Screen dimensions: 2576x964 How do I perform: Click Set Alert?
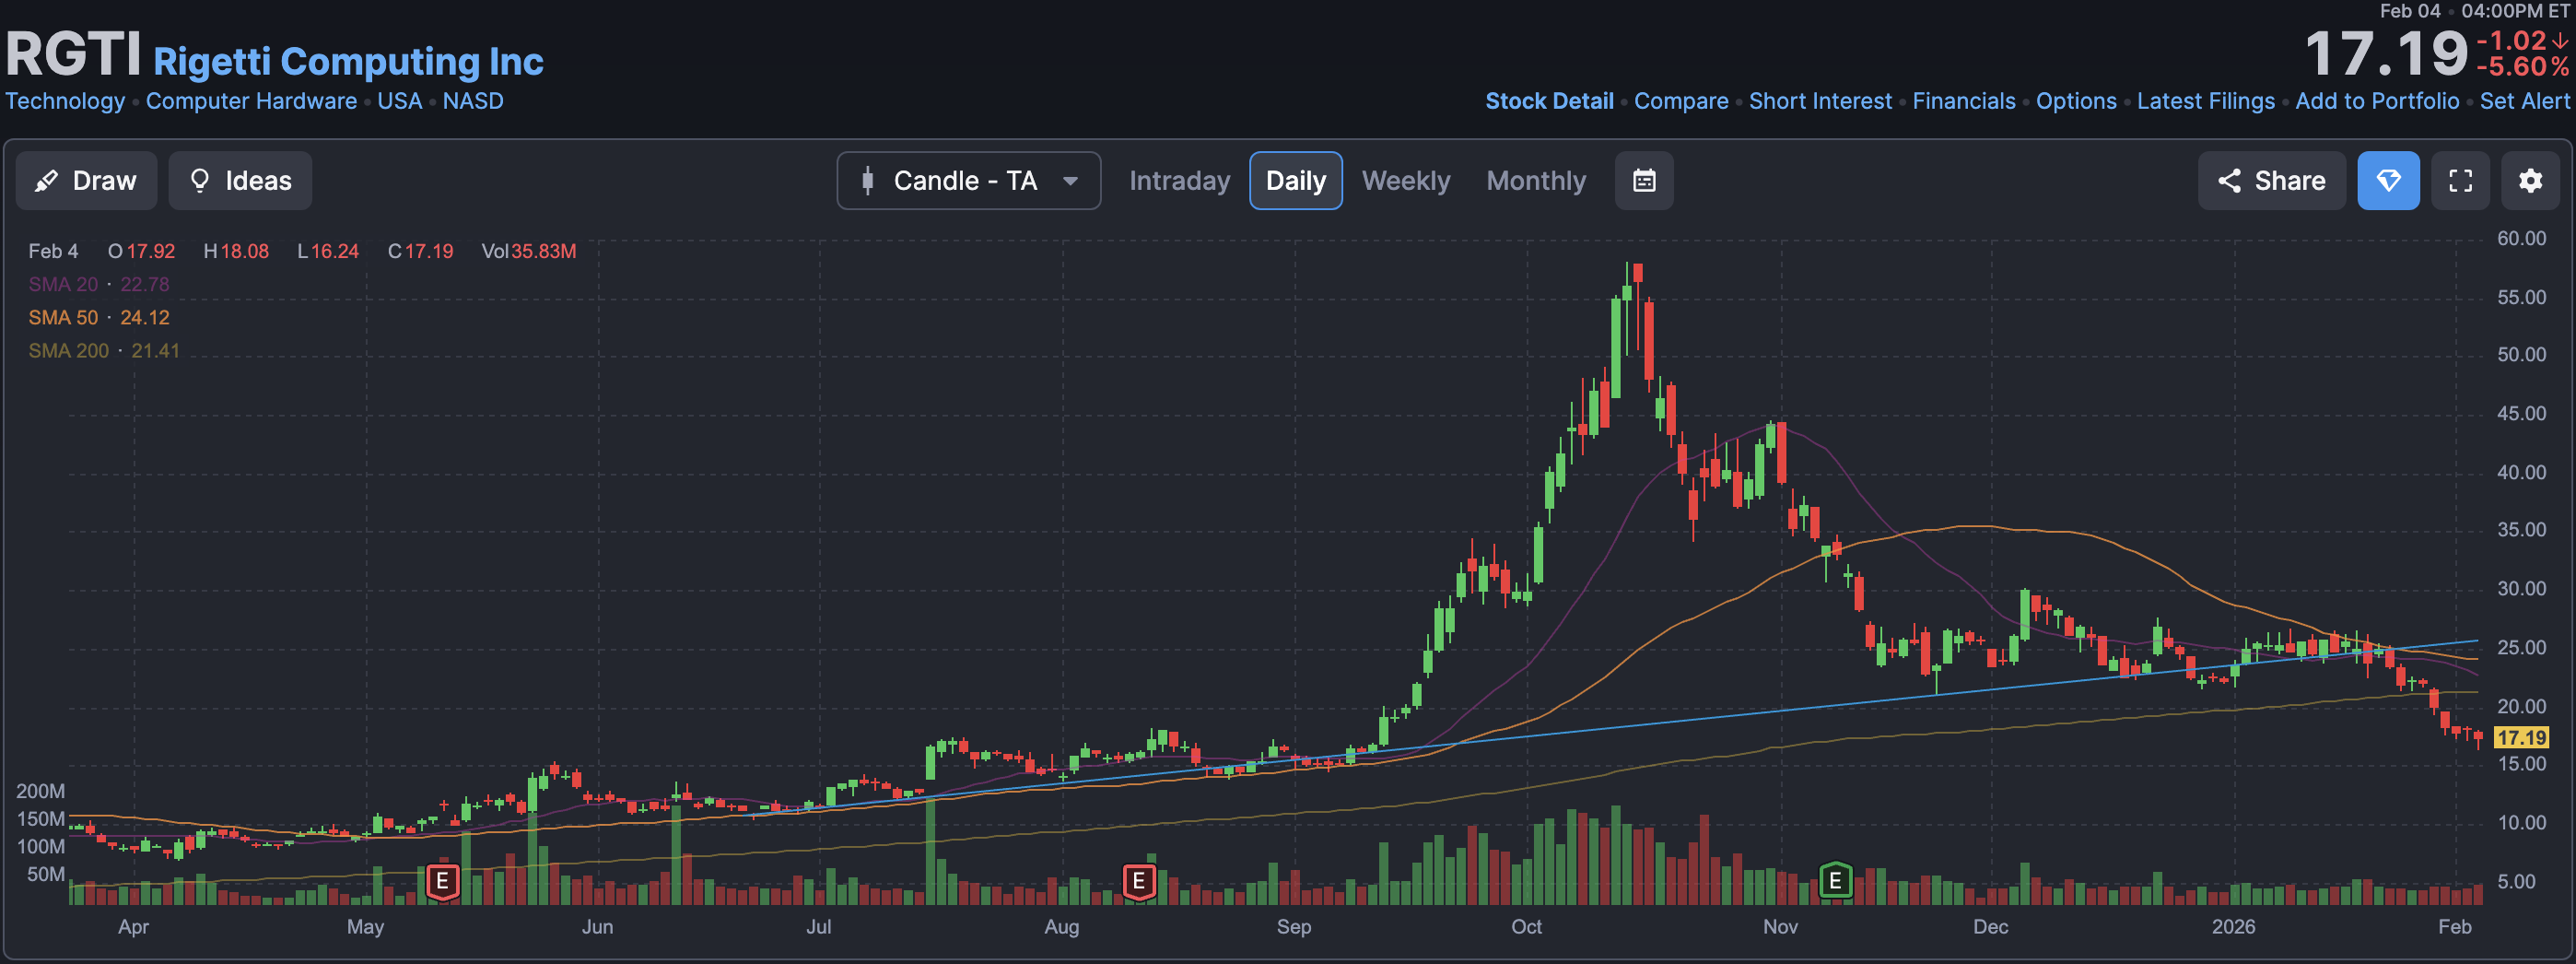[2524, 101]
